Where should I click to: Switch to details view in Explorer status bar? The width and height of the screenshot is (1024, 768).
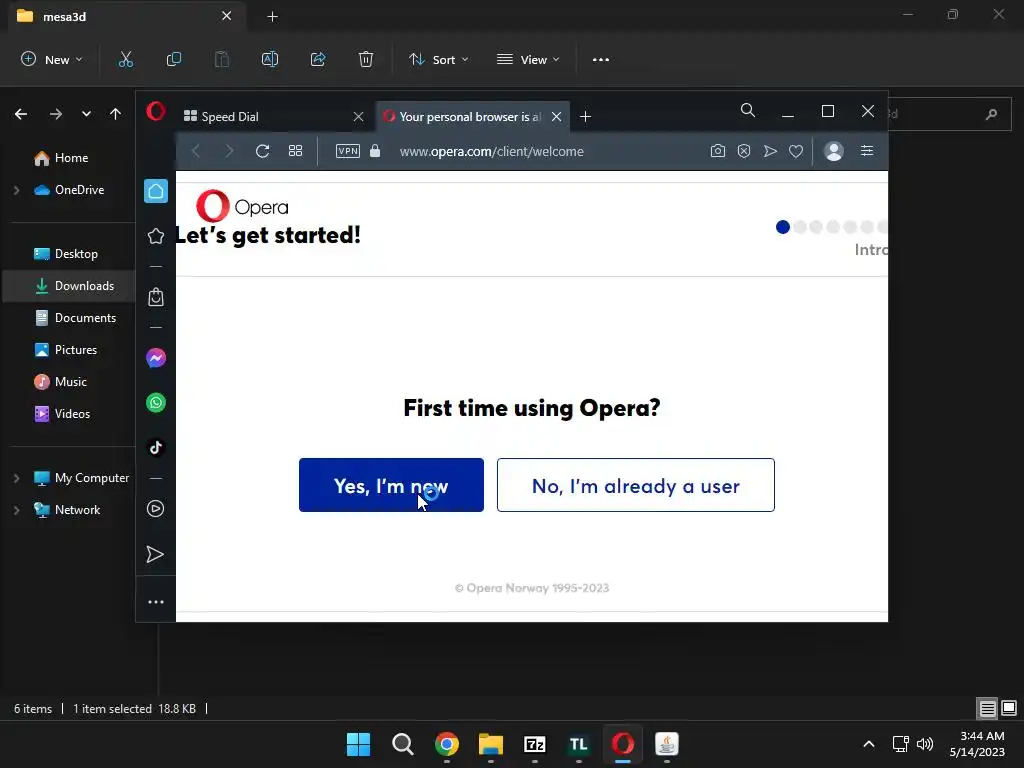pyautogui.click(x=987, y=708)
